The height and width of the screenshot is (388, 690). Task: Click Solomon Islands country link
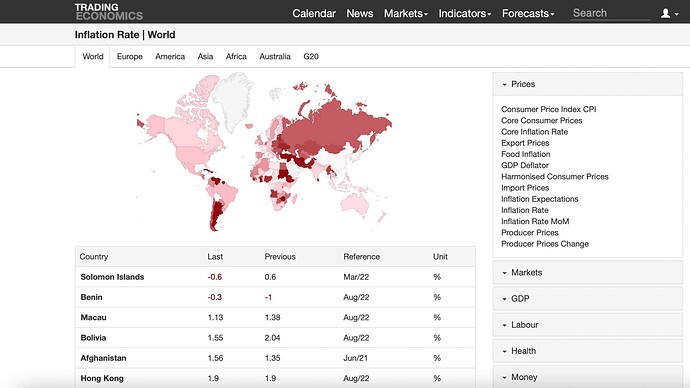click(x=112, y=277)
